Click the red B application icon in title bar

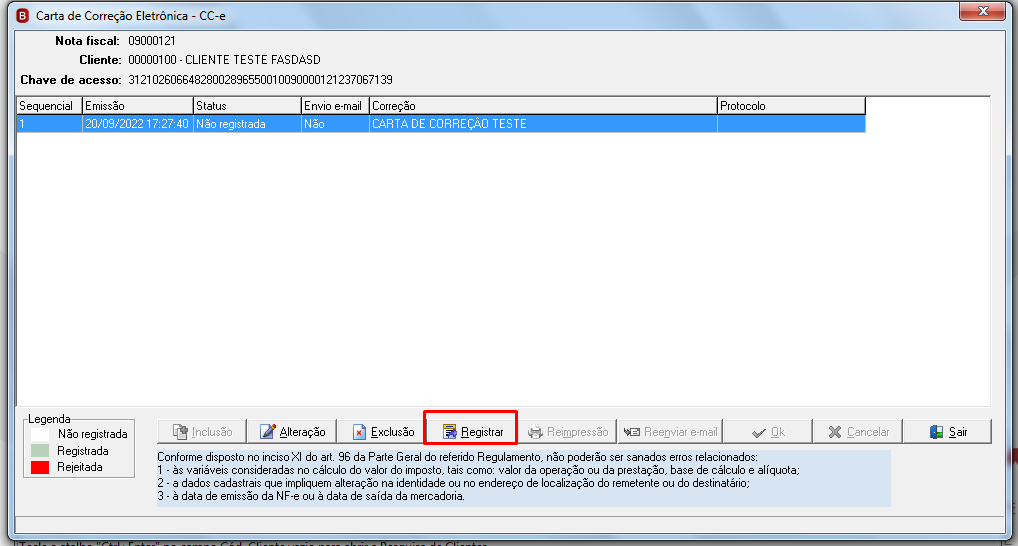click(x=22, y=16)
